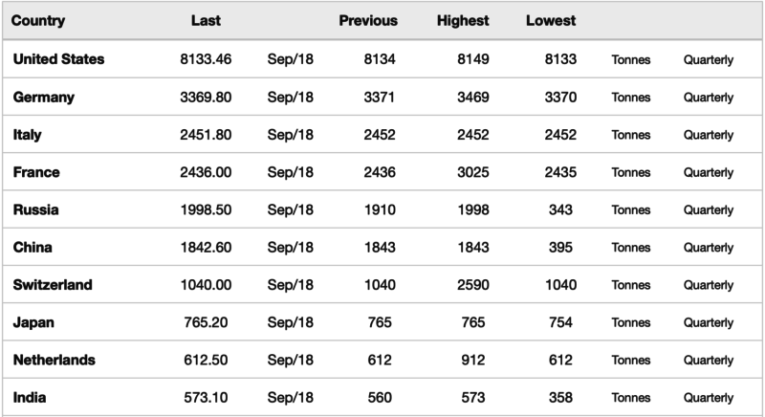Screen dimensions: 765x417
Task: Click Russia's lowest value 343
Action: coord(561,210)
